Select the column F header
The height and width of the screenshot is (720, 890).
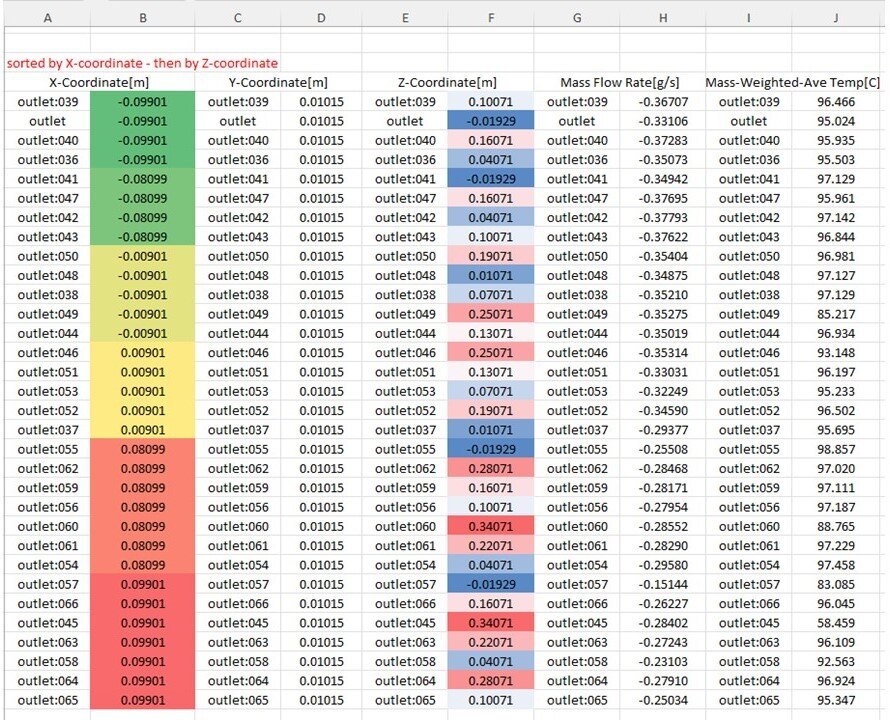point(491,17)
